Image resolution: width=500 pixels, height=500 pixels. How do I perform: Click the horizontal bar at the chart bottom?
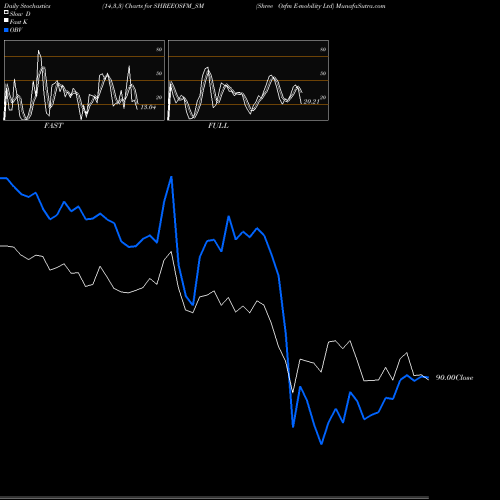tap(214, 498)
